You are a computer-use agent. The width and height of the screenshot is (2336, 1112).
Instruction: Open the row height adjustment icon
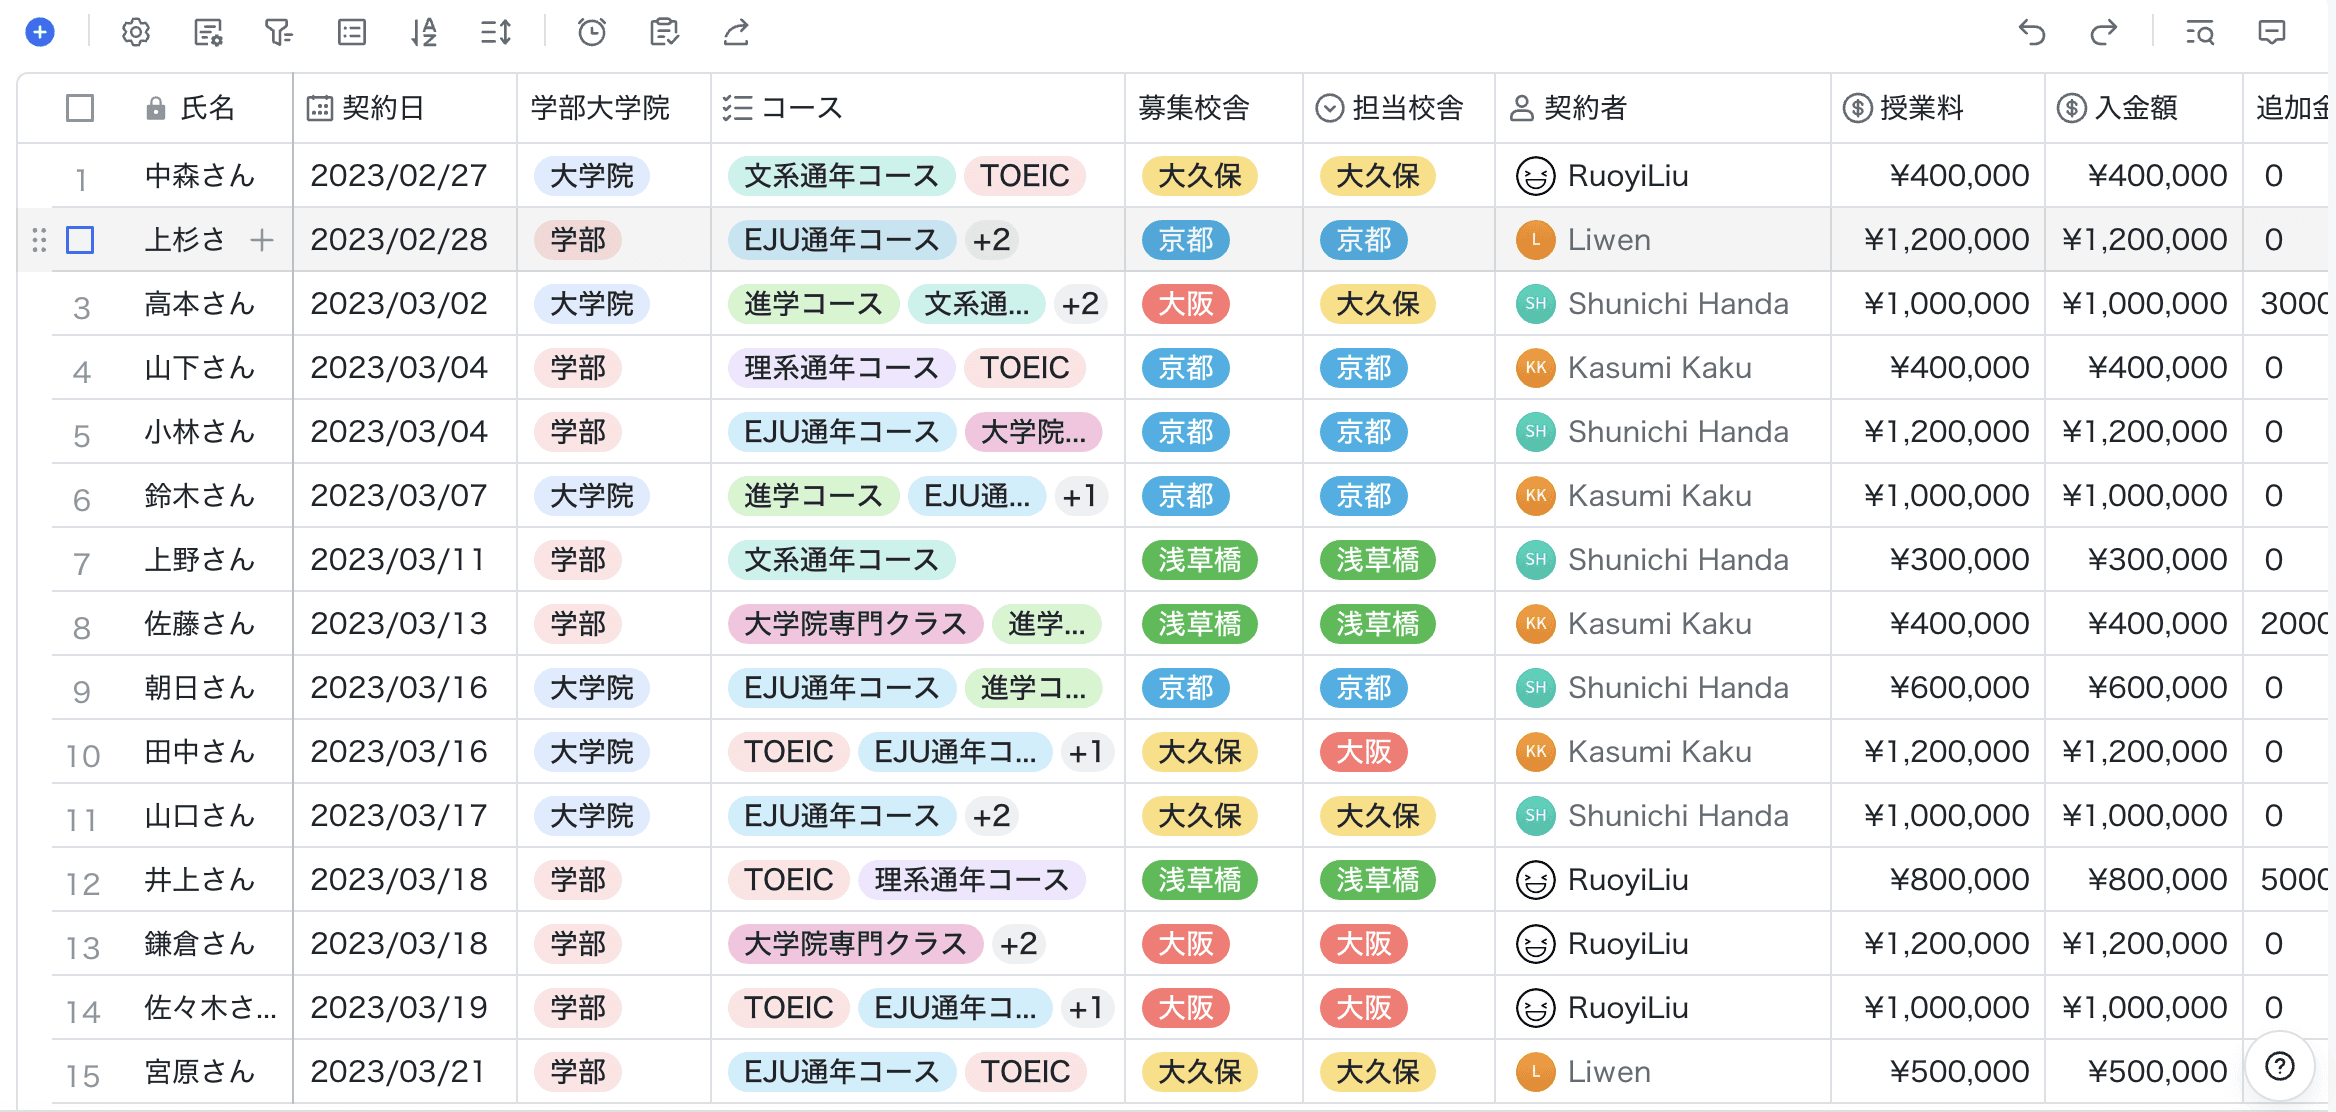coord(496,33)
